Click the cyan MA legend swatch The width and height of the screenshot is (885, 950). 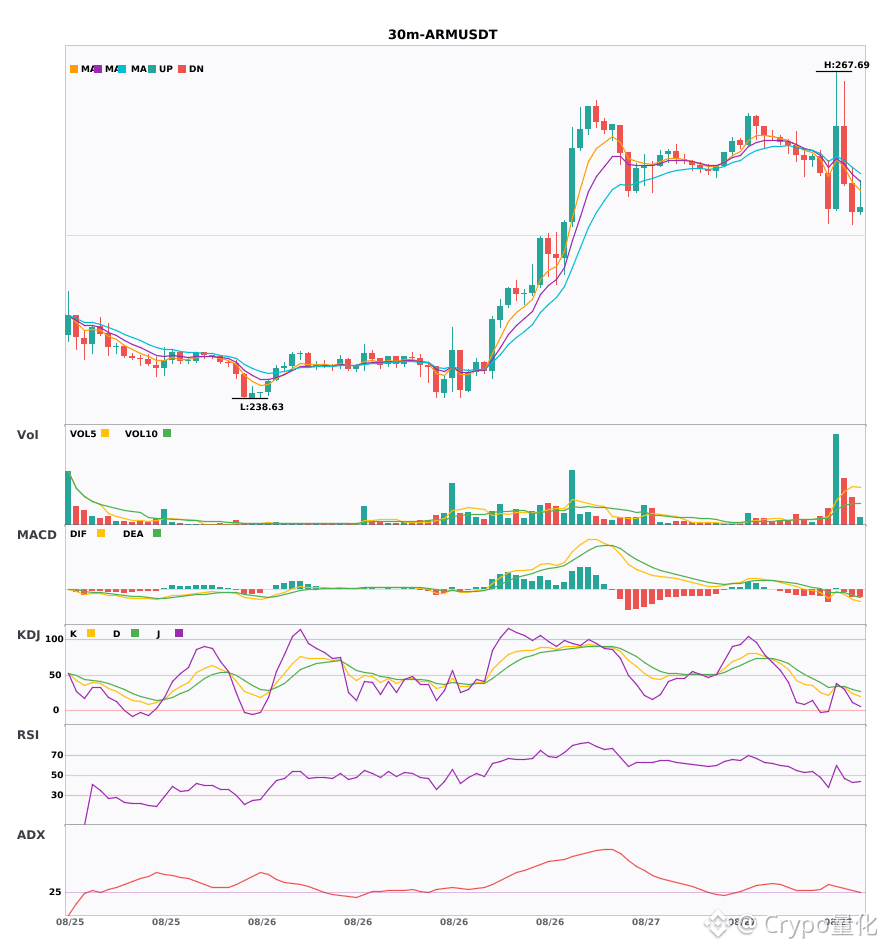[x=122, y=69]
